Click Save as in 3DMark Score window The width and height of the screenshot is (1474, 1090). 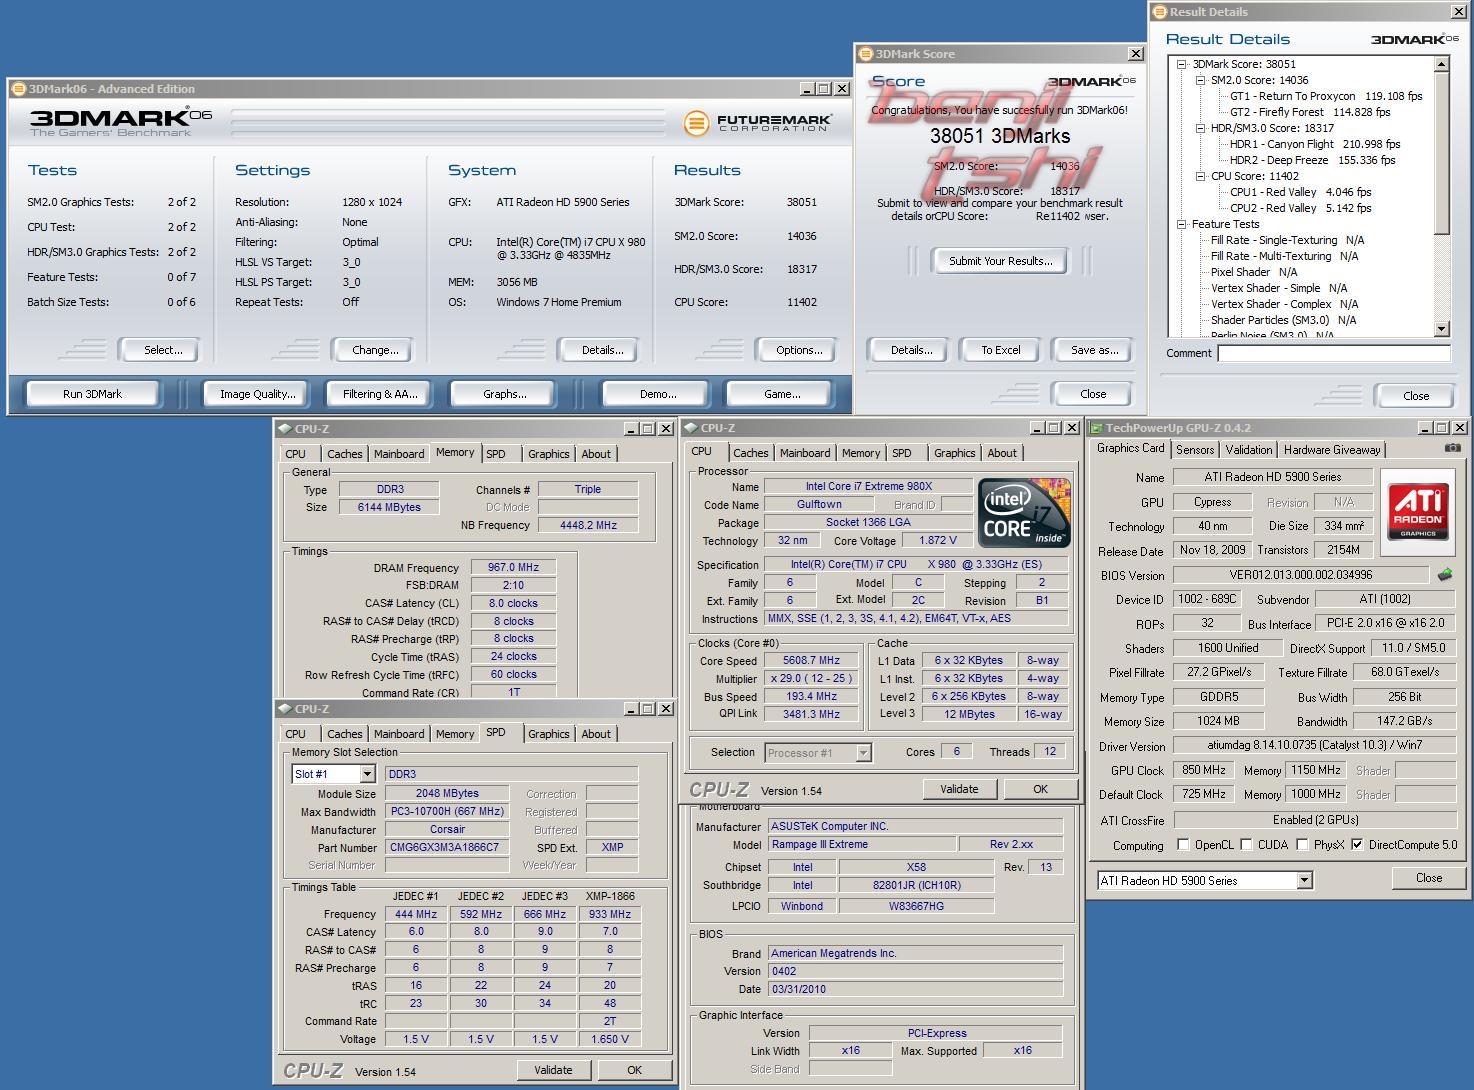(x=1094, y=350)
